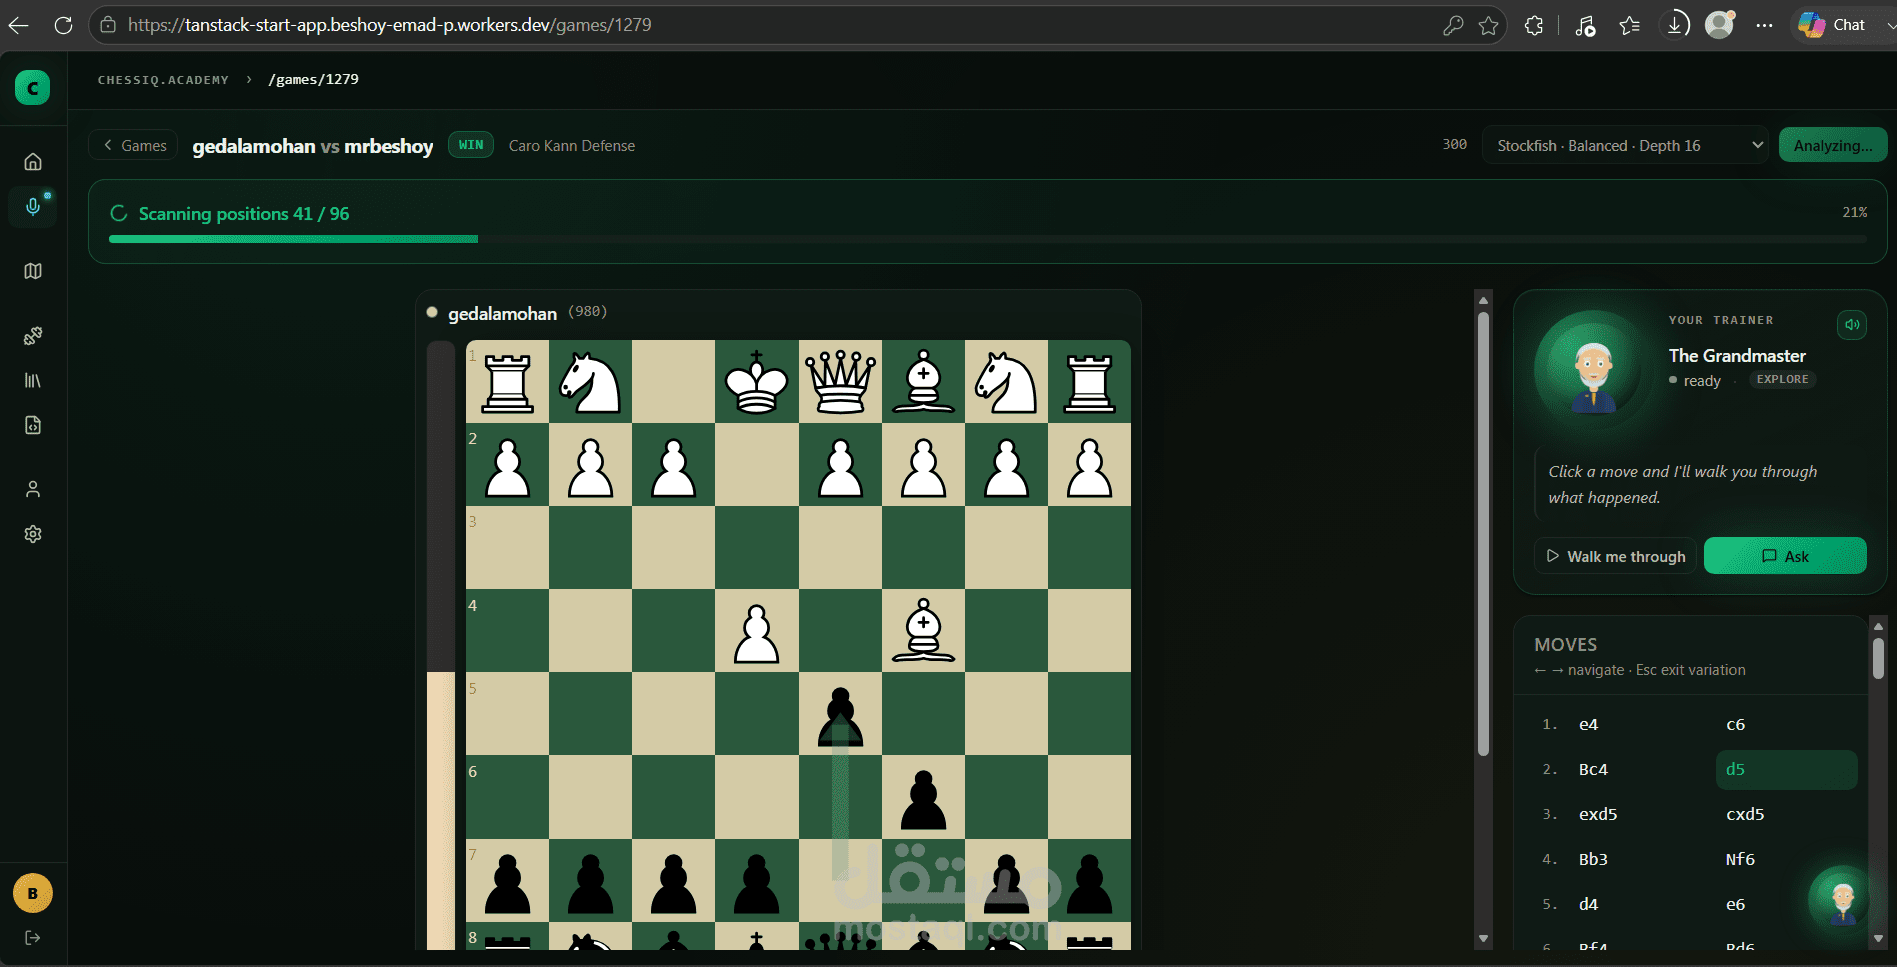Go back to Games list
The image size is (1897, 967).
[x=134, y=145]
